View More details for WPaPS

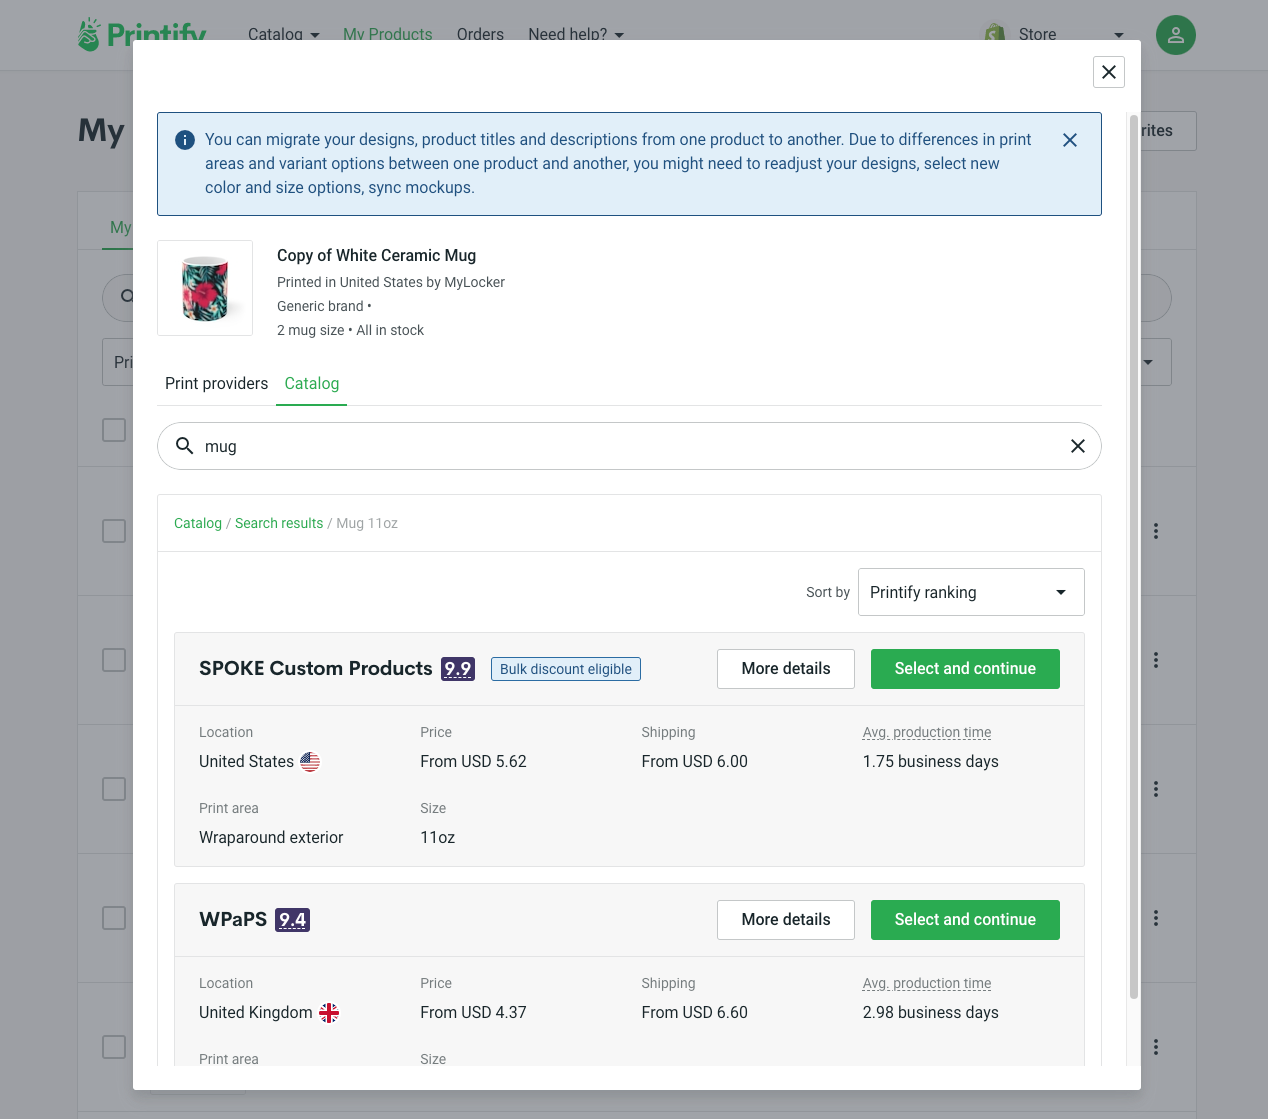(x=786, y=920)
